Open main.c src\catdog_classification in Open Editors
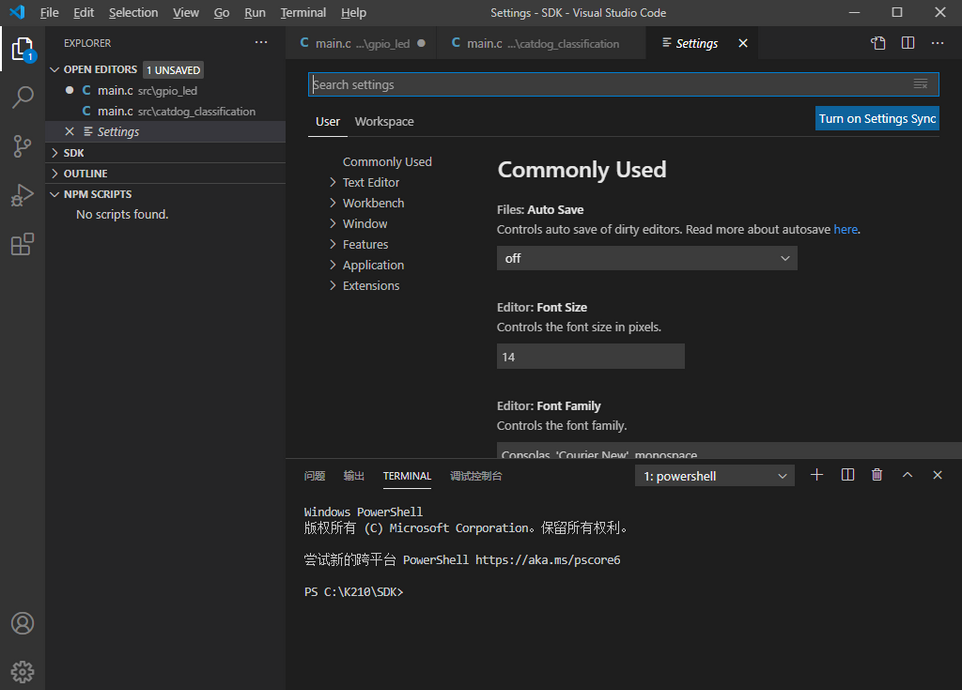Image resolution: width=964 pixels, height=690 pixels. pos(165,111)
